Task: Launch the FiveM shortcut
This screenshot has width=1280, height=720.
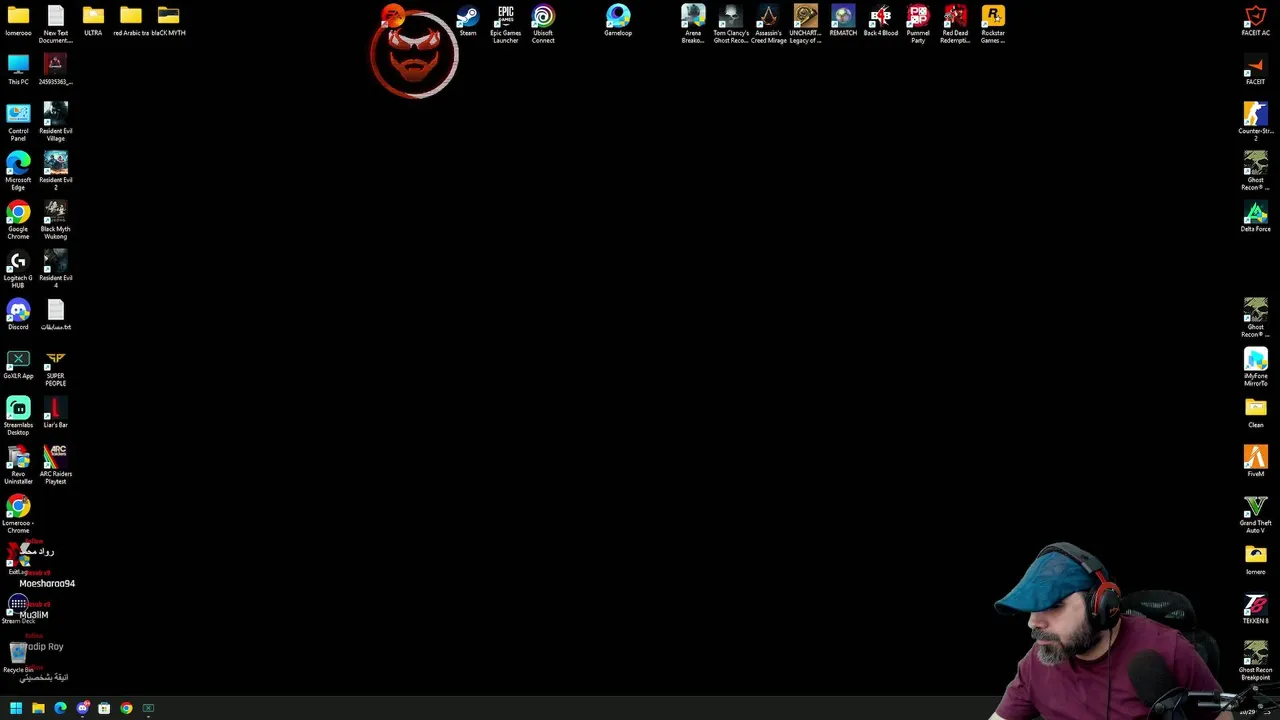Action: [1256, 462]
